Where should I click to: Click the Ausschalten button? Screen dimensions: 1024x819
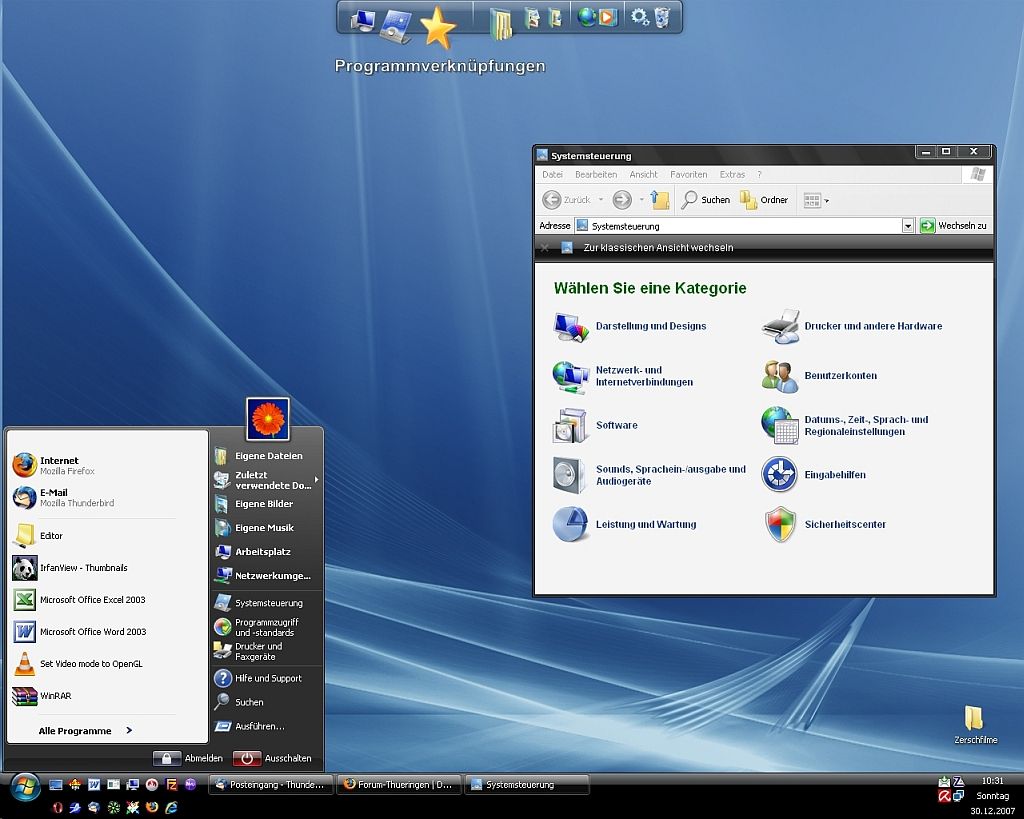coord(272,758)
